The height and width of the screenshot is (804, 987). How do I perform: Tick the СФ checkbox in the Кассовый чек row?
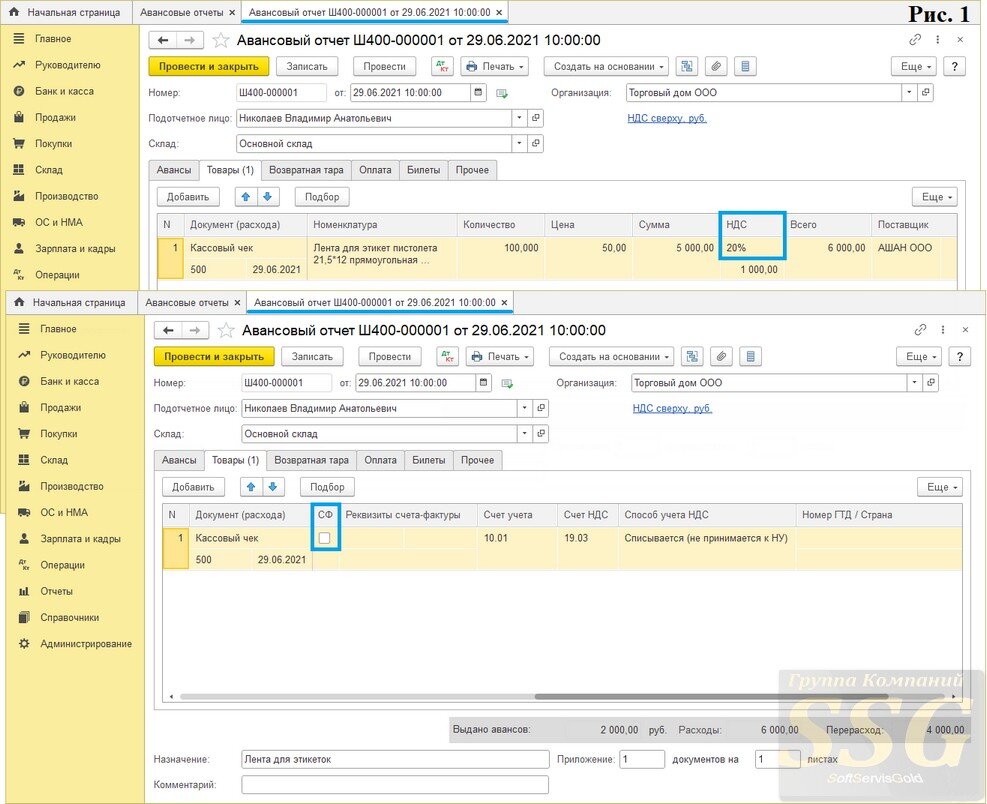point(325,538)
